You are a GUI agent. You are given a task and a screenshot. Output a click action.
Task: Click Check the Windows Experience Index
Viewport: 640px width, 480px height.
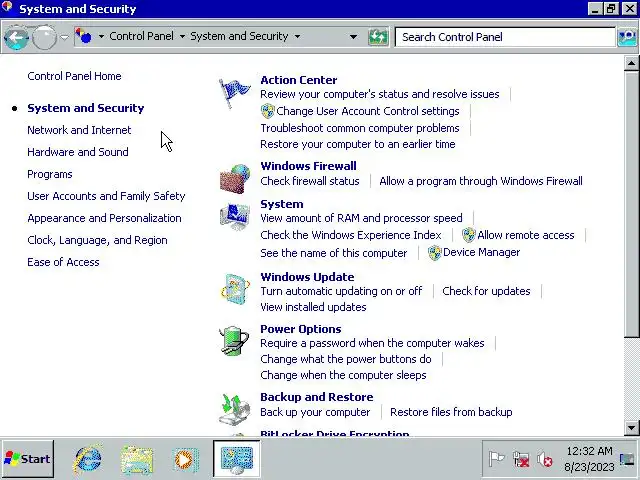tap(351, 236)
